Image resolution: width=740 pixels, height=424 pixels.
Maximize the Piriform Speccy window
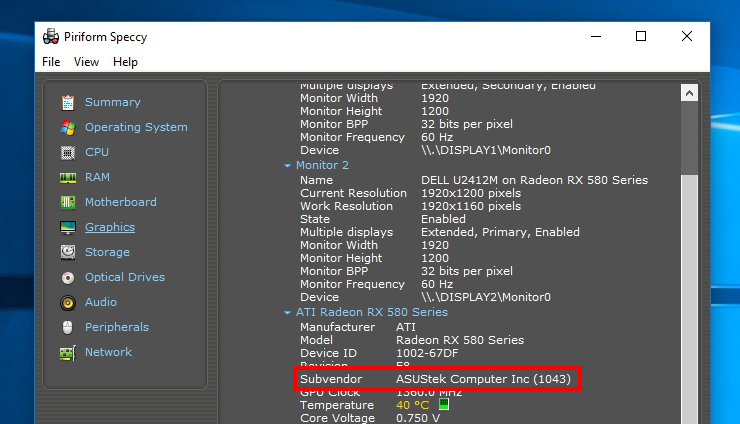tap(641, 36)
